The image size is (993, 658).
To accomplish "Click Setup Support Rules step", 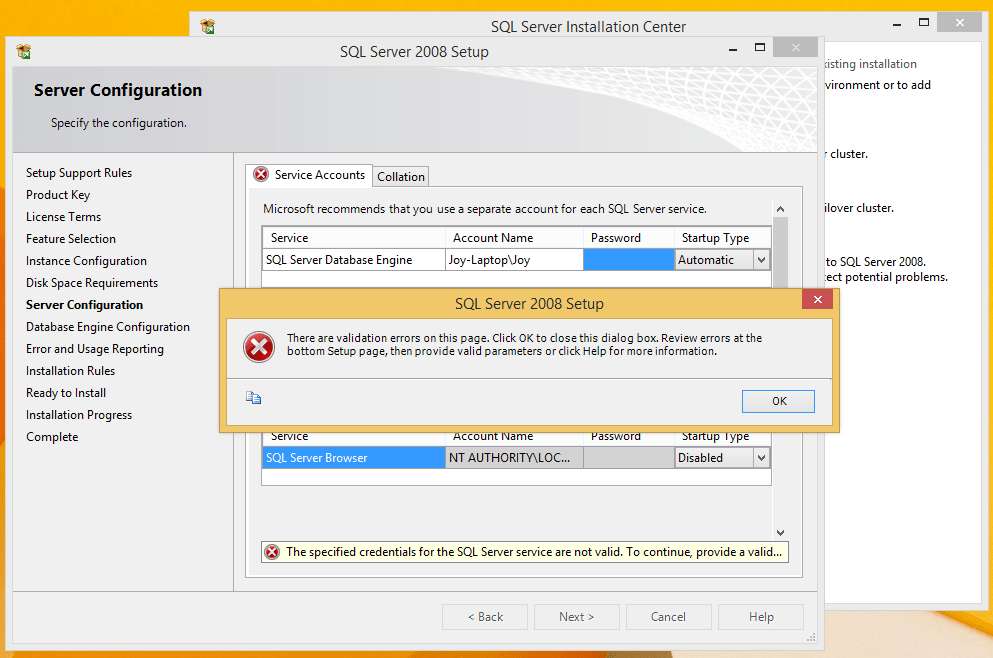I will (79, 173).
